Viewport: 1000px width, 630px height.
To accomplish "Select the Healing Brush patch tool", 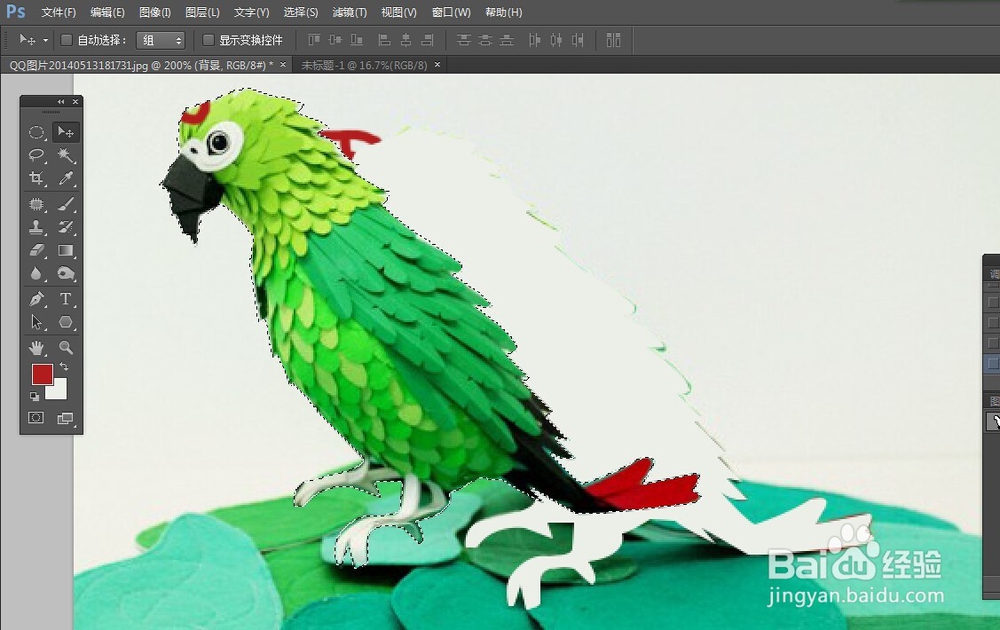I will [x=36, y=204].
